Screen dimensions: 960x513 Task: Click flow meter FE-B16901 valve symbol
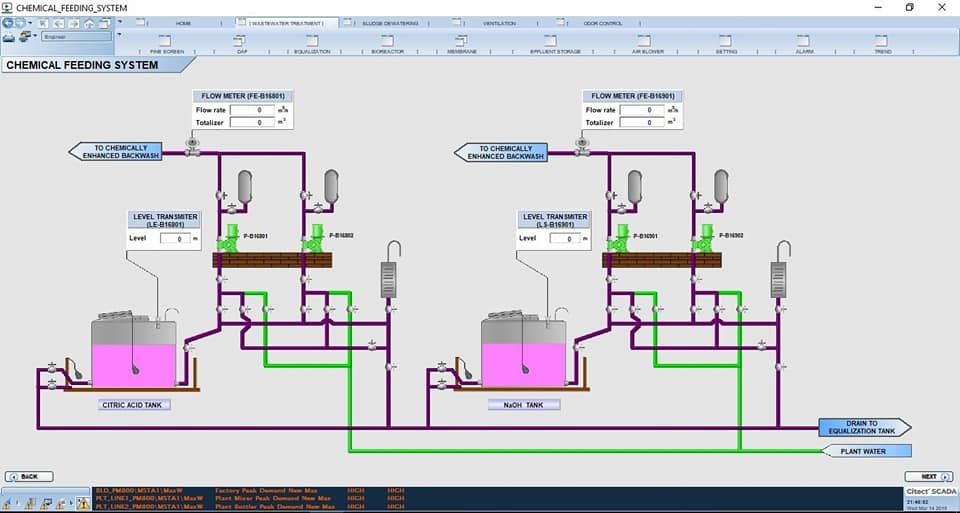pyautogui.click(x=582, y=147)
